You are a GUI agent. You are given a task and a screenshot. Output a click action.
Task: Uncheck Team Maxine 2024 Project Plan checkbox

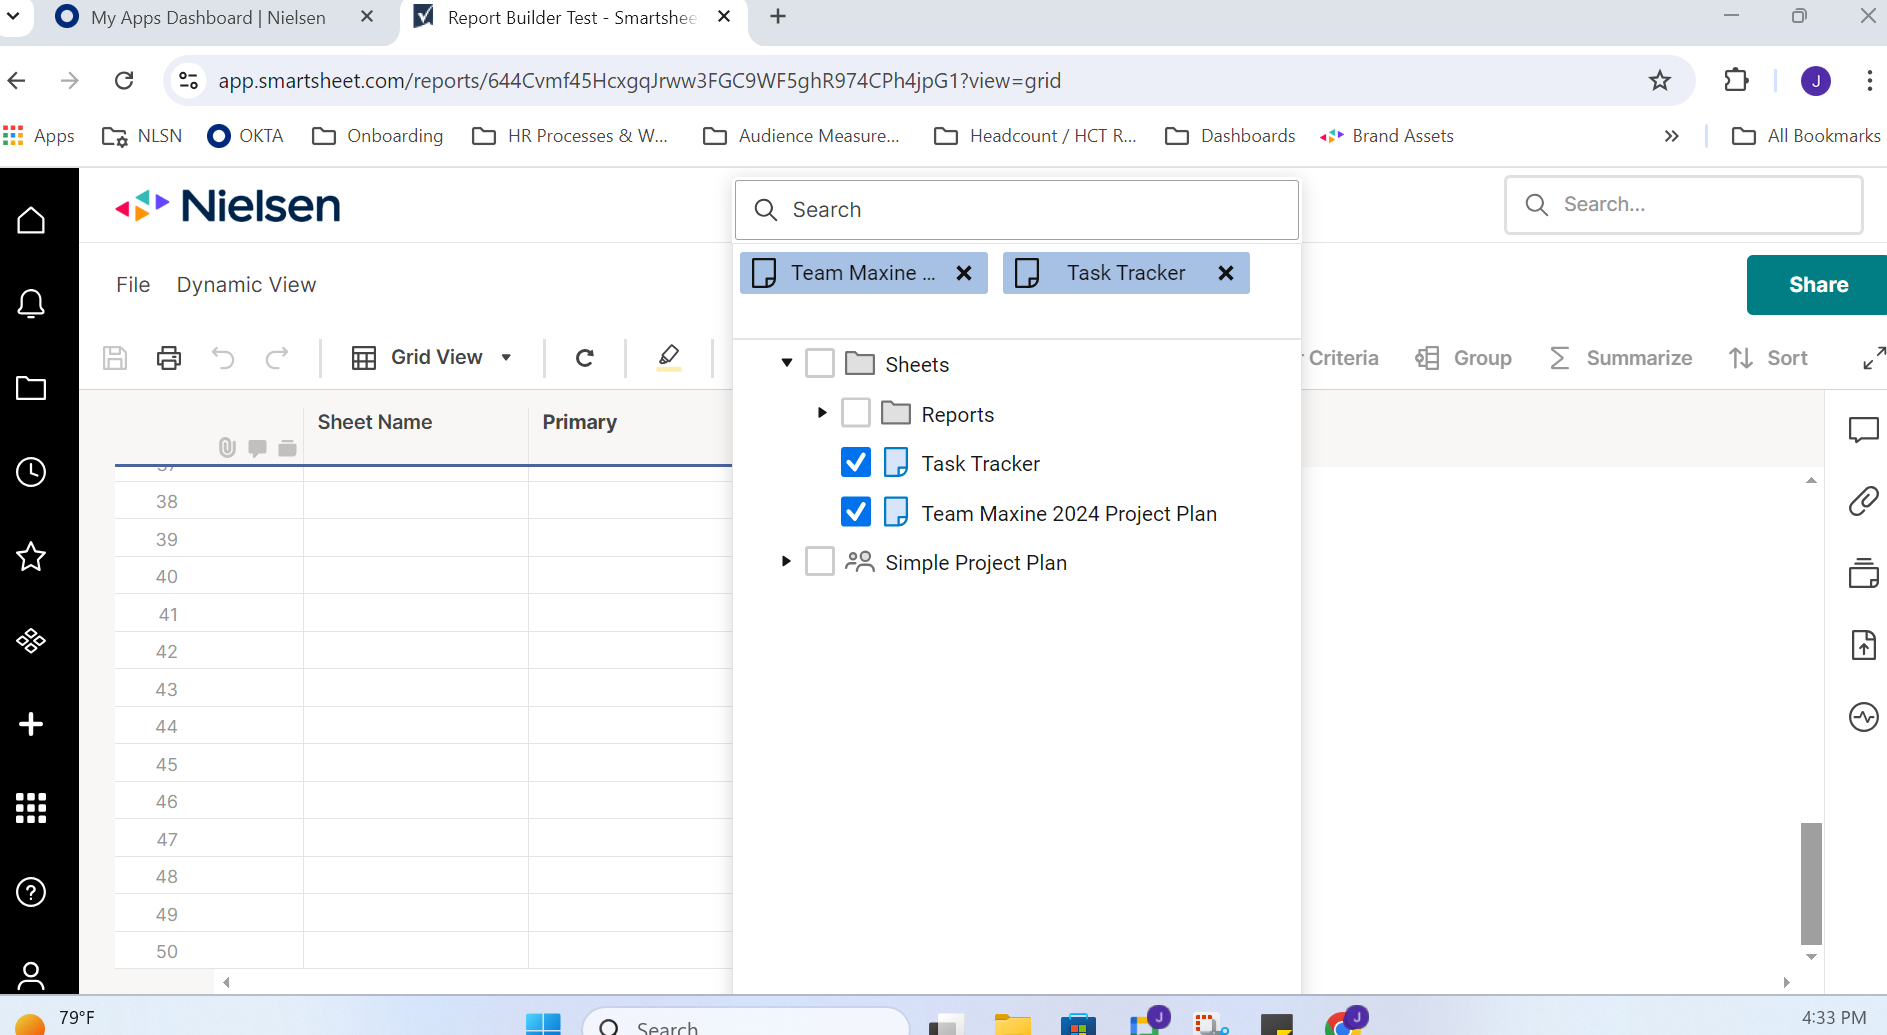tap(856, 512)
